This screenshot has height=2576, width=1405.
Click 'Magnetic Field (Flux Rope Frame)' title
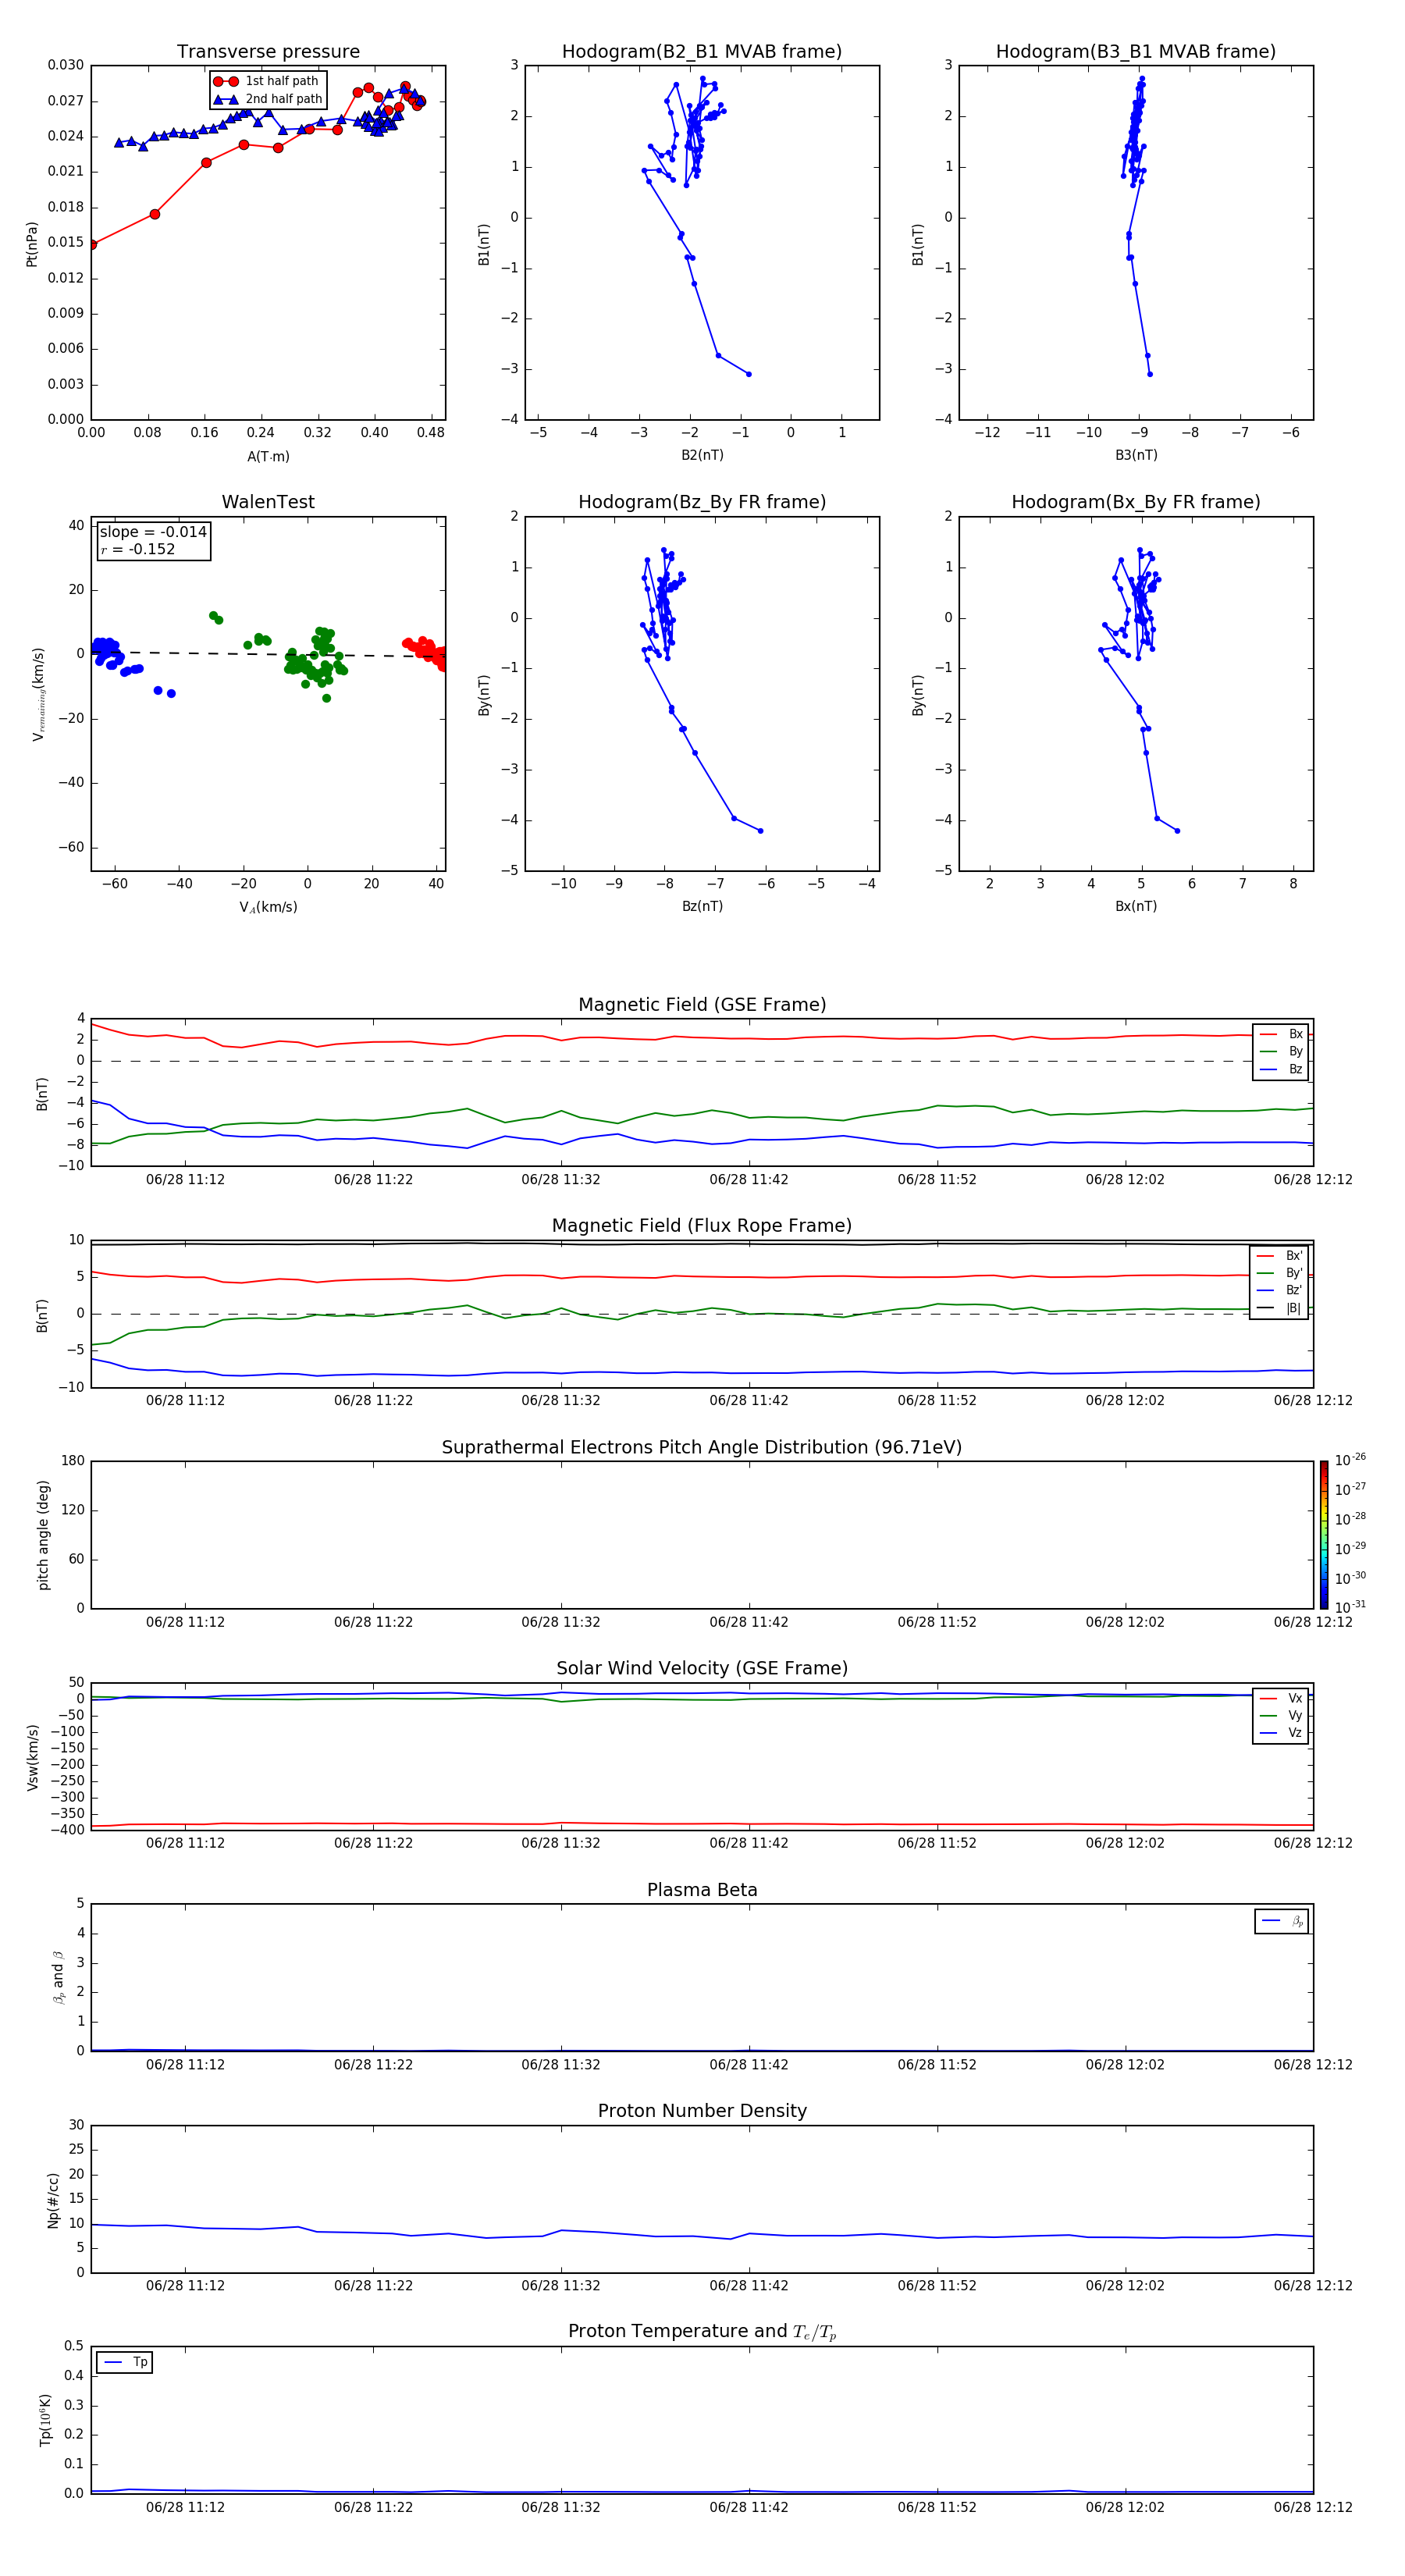(x=702, y=1226)
